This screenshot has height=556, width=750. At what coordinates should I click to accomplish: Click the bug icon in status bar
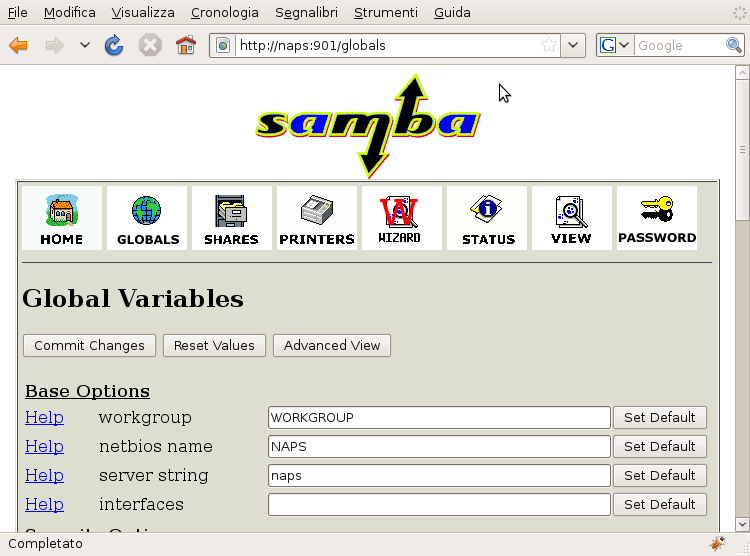click(x=717, y=544)
